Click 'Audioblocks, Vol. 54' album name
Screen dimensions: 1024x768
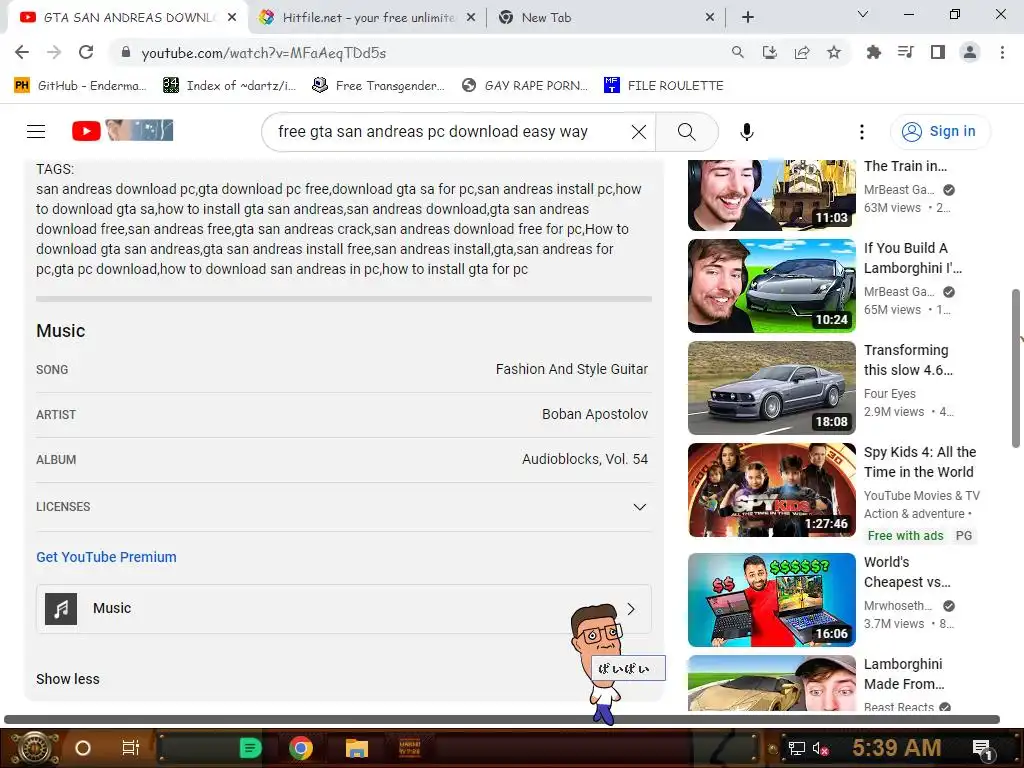[x=584, y=459]
